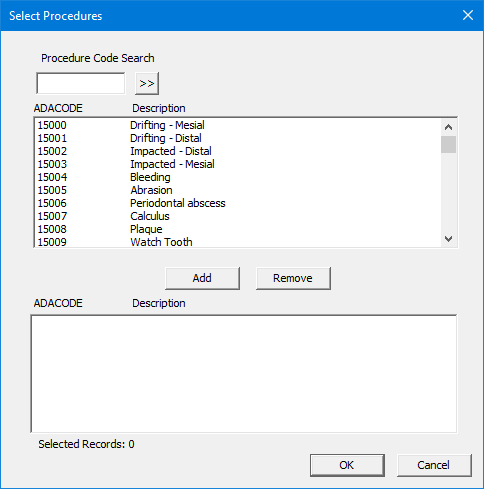Click the scrollbar down arrow
Image resolution: width=484 pixels, height=489 pixels.
pyautogui.click(x=448, y=239)
